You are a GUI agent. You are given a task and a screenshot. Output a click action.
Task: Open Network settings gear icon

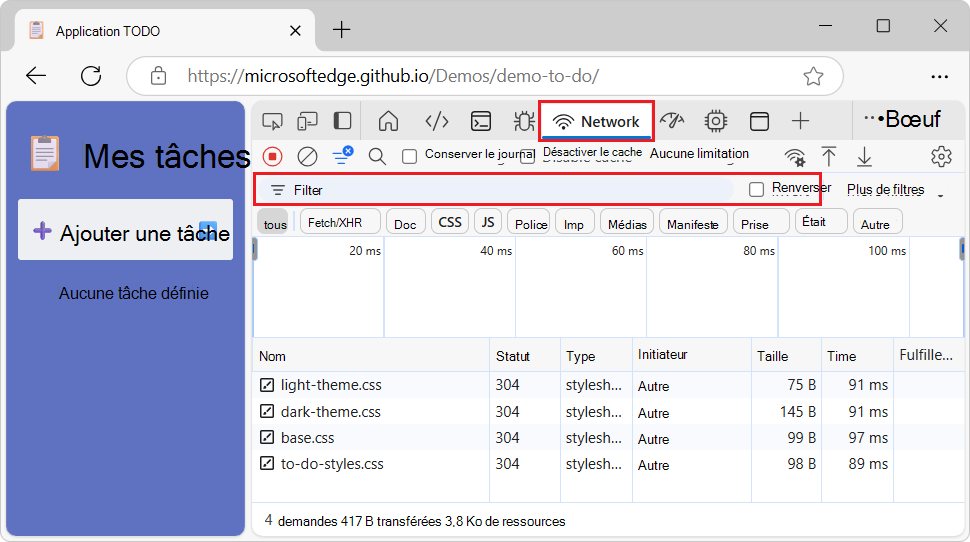click(x=940, y=156)
